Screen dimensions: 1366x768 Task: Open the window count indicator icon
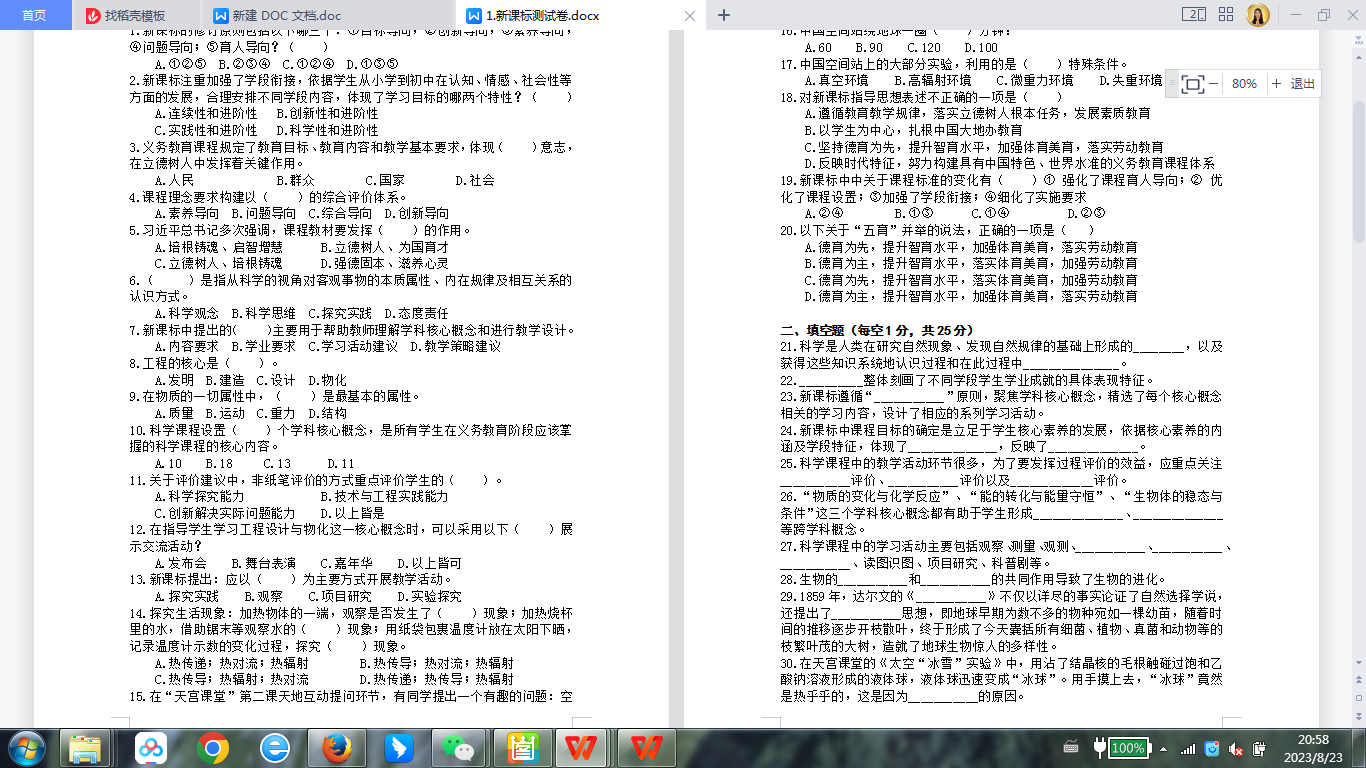click(x=1194, y=15)
